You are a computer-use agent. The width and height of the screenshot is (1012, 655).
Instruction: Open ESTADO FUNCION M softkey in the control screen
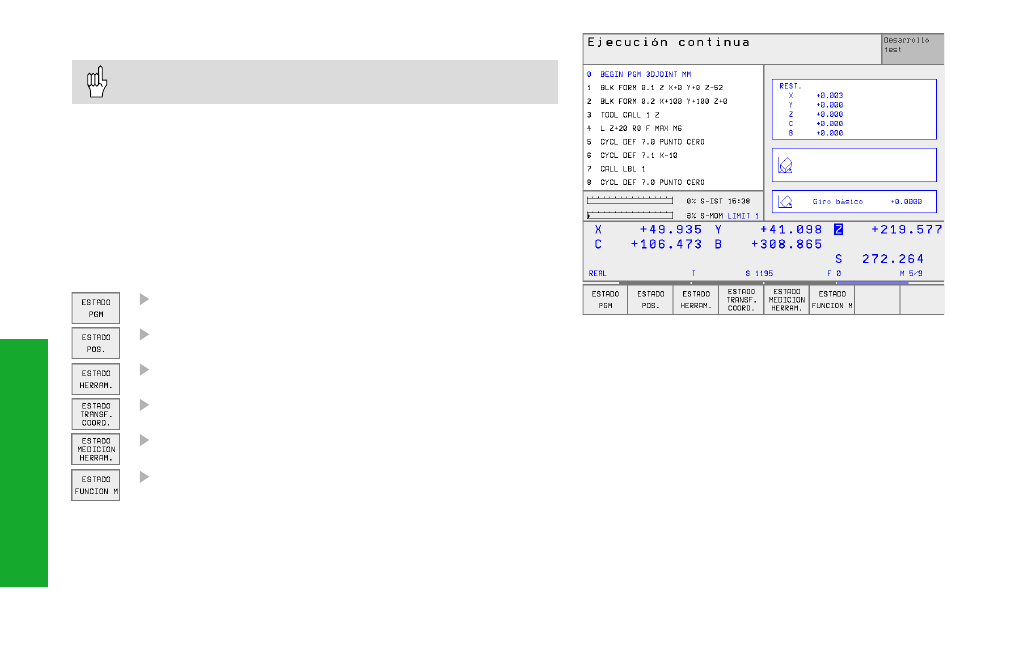pos(832,299)
